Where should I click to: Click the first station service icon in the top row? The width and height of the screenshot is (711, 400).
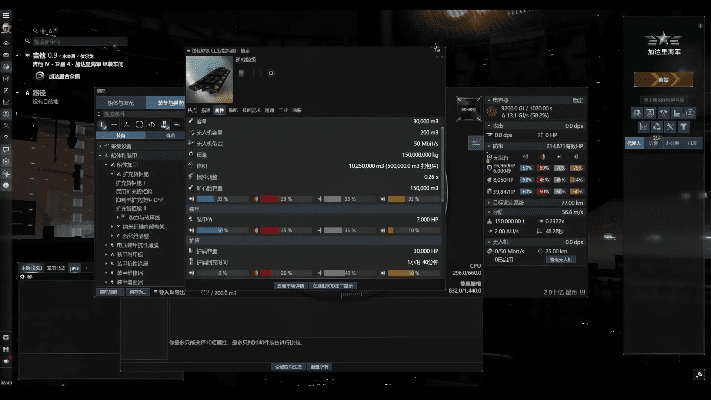pos(634,113)
